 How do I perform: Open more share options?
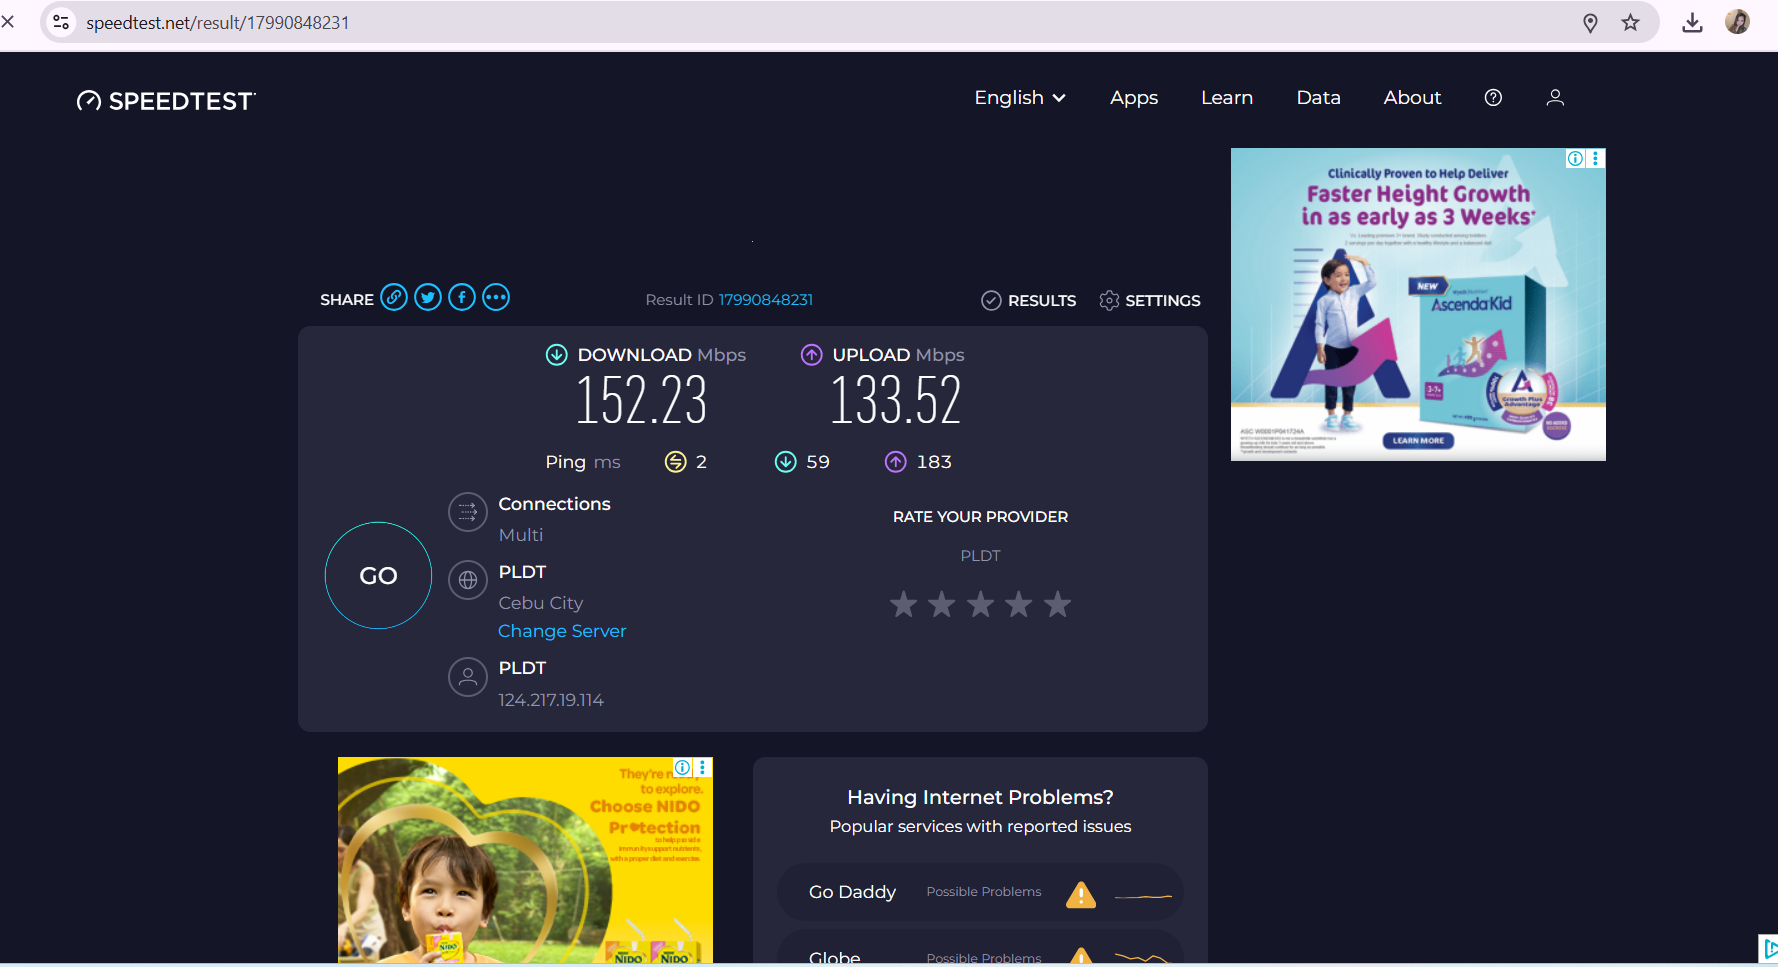coord(496,297)
